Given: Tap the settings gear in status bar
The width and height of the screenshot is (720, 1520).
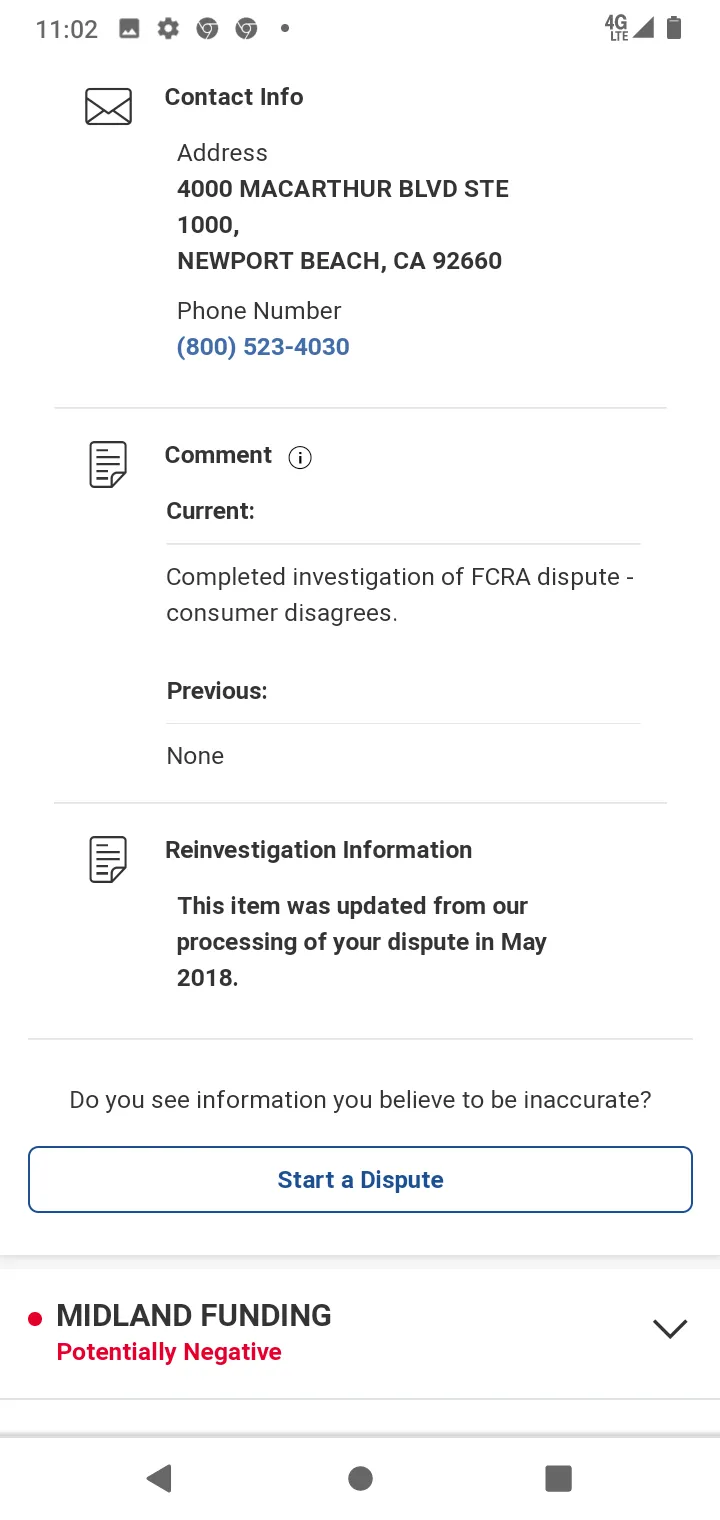Looking at the screenshot, I should click(168, 29).
